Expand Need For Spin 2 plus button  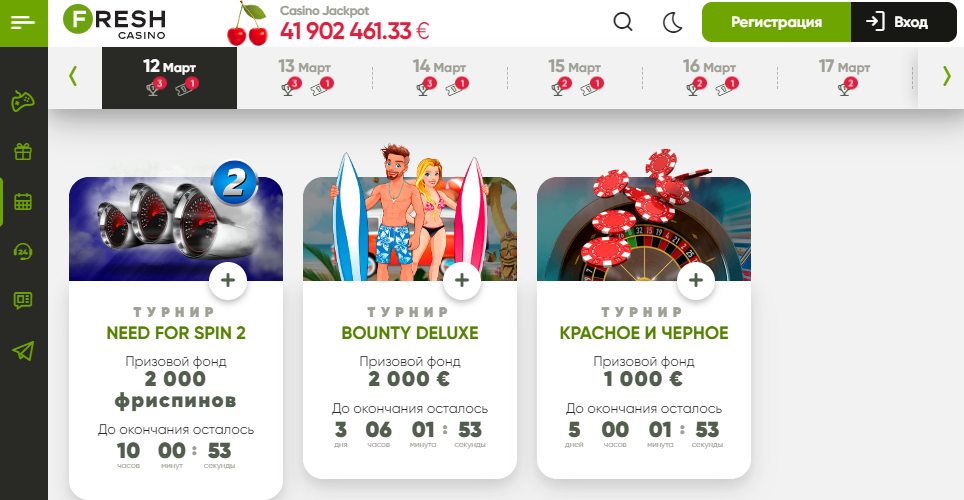(228, 280)
